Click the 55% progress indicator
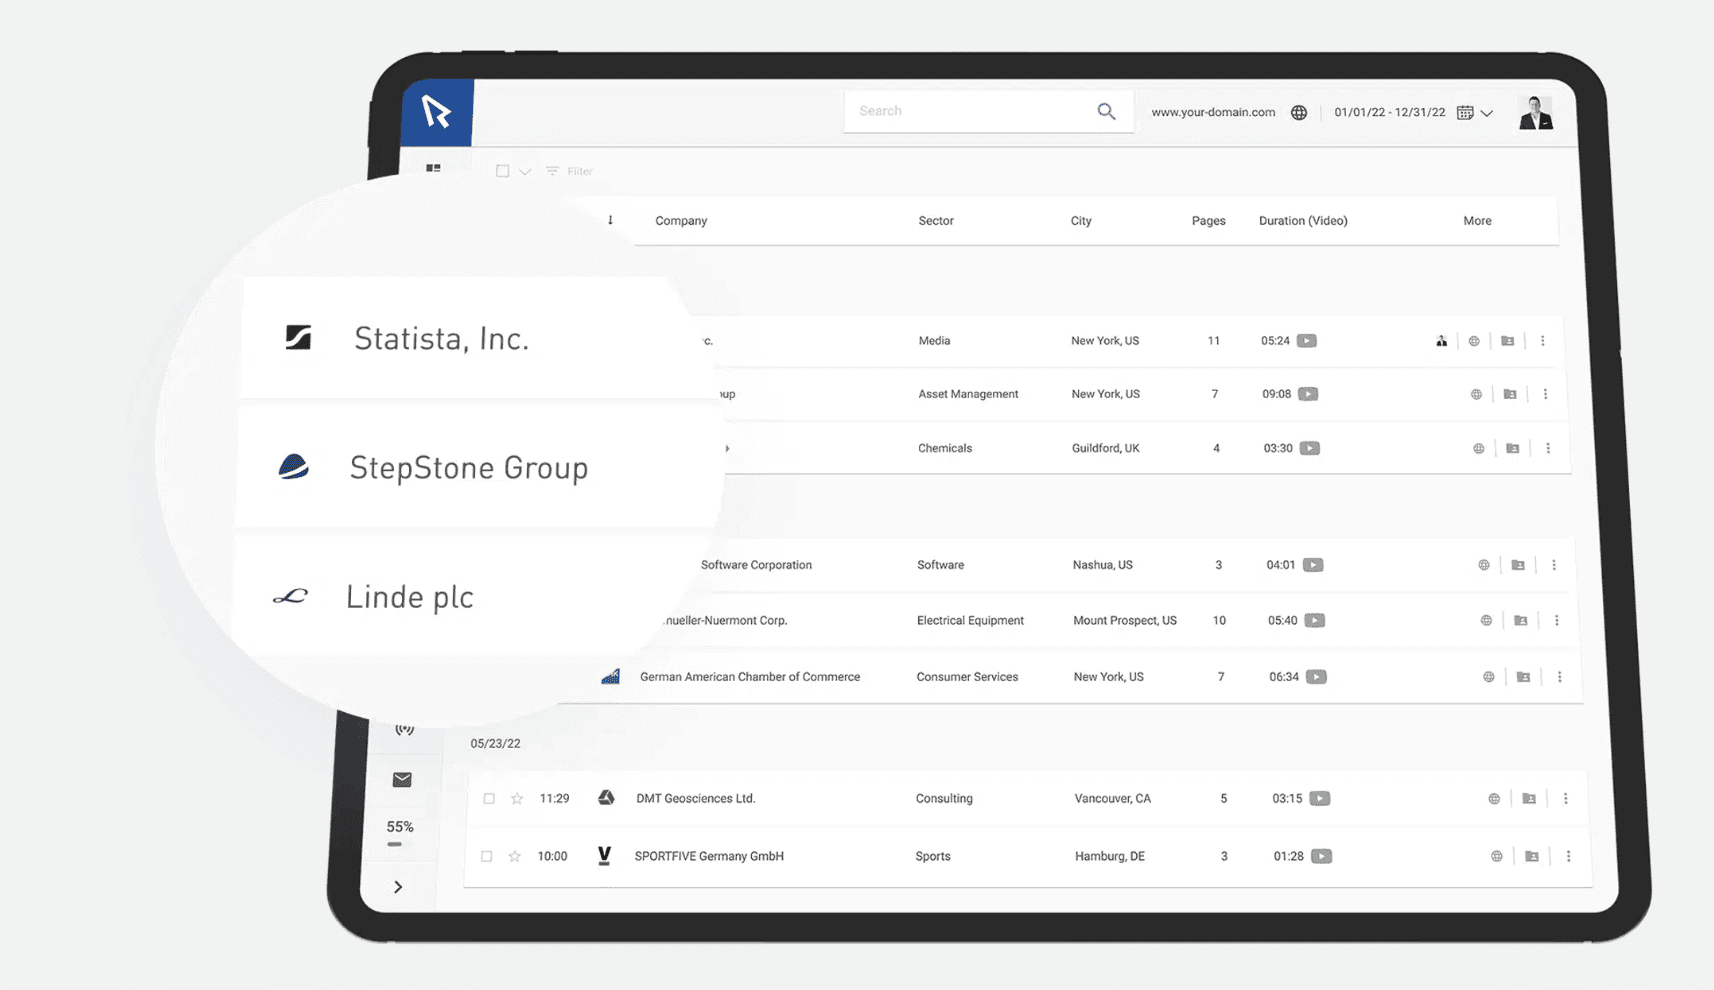Image resolution: width=1714 pixels, height=990 pixels. [400, 831]
